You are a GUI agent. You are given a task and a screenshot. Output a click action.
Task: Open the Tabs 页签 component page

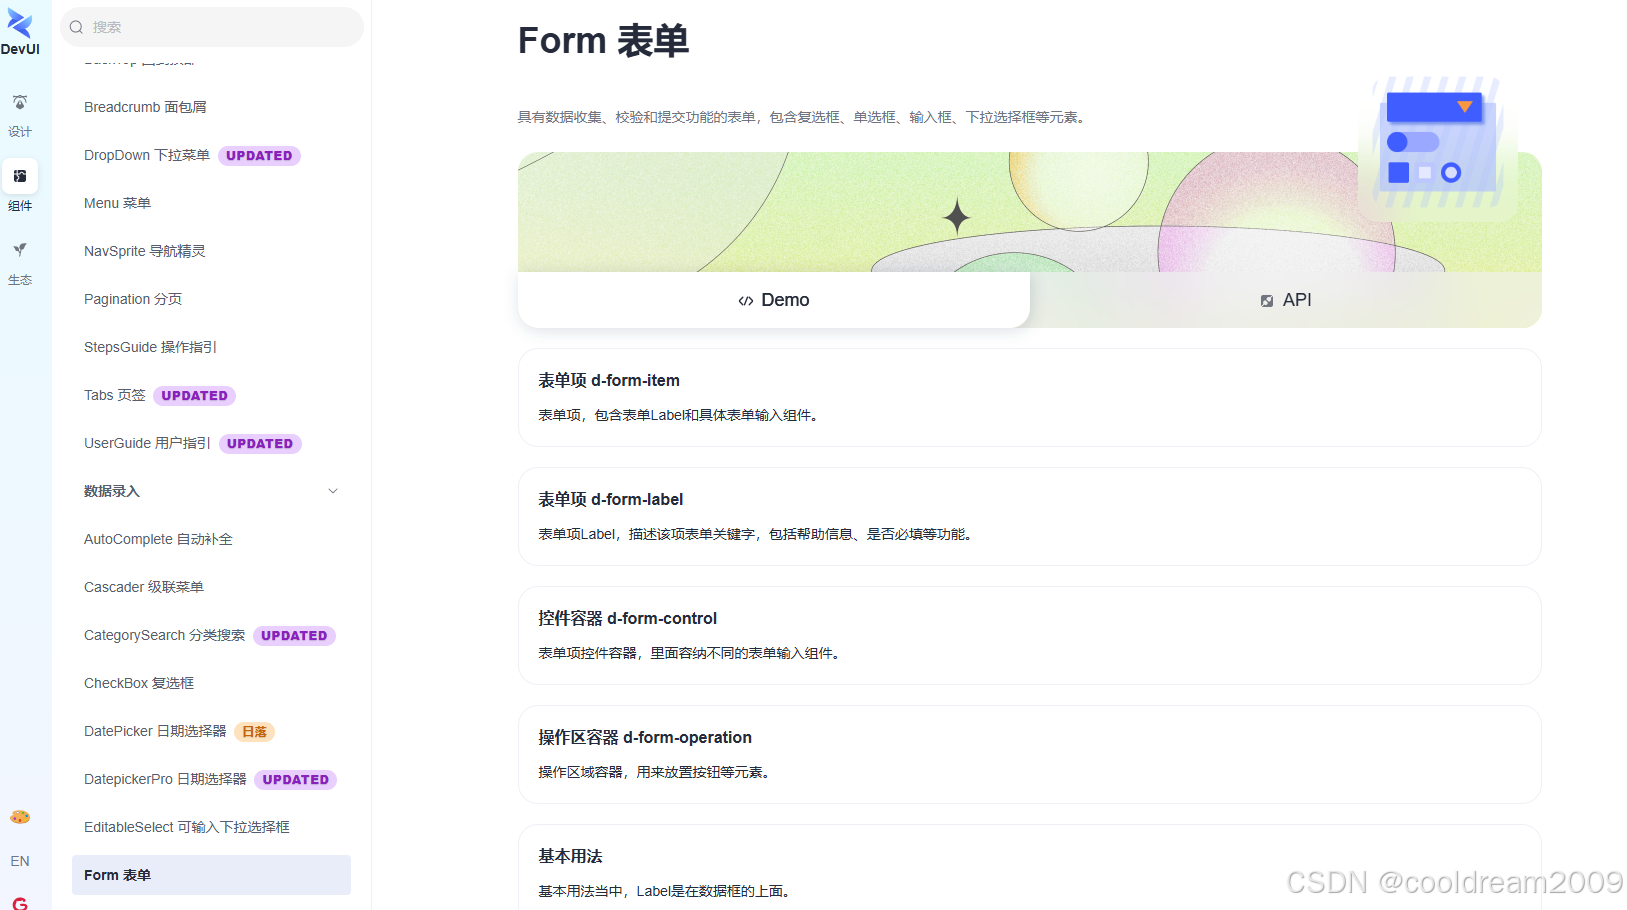pyautogui.click(x=114, y=395)
